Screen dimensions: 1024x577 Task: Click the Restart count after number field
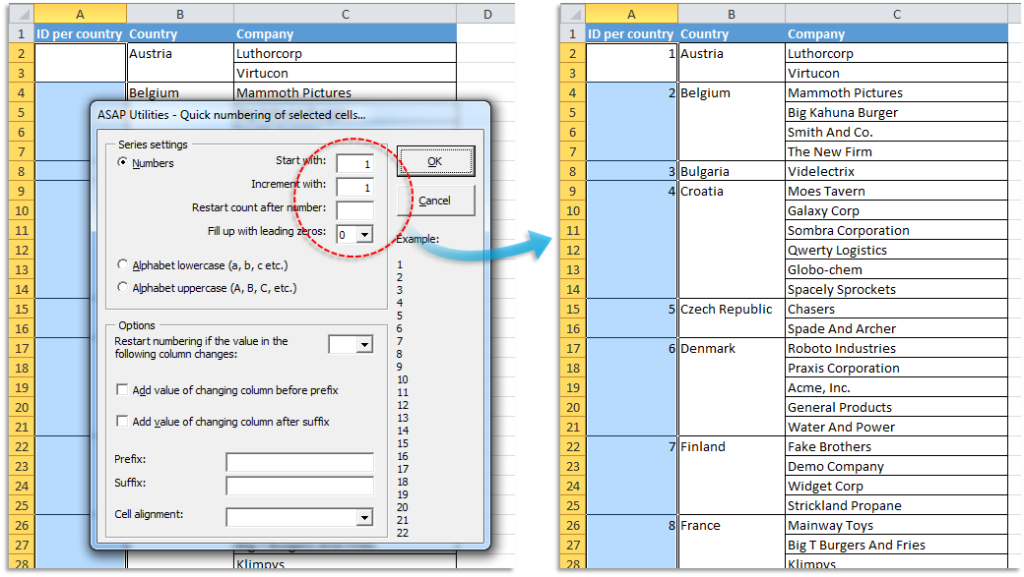coord(354,208)
